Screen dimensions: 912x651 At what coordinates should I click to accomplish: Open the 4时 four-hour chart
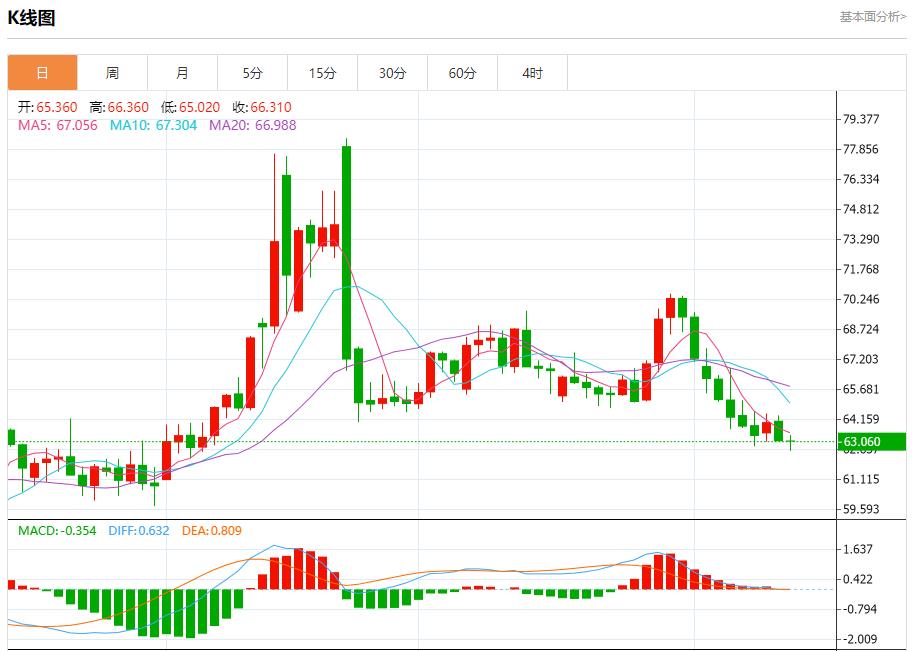click(x=533, y=72)
